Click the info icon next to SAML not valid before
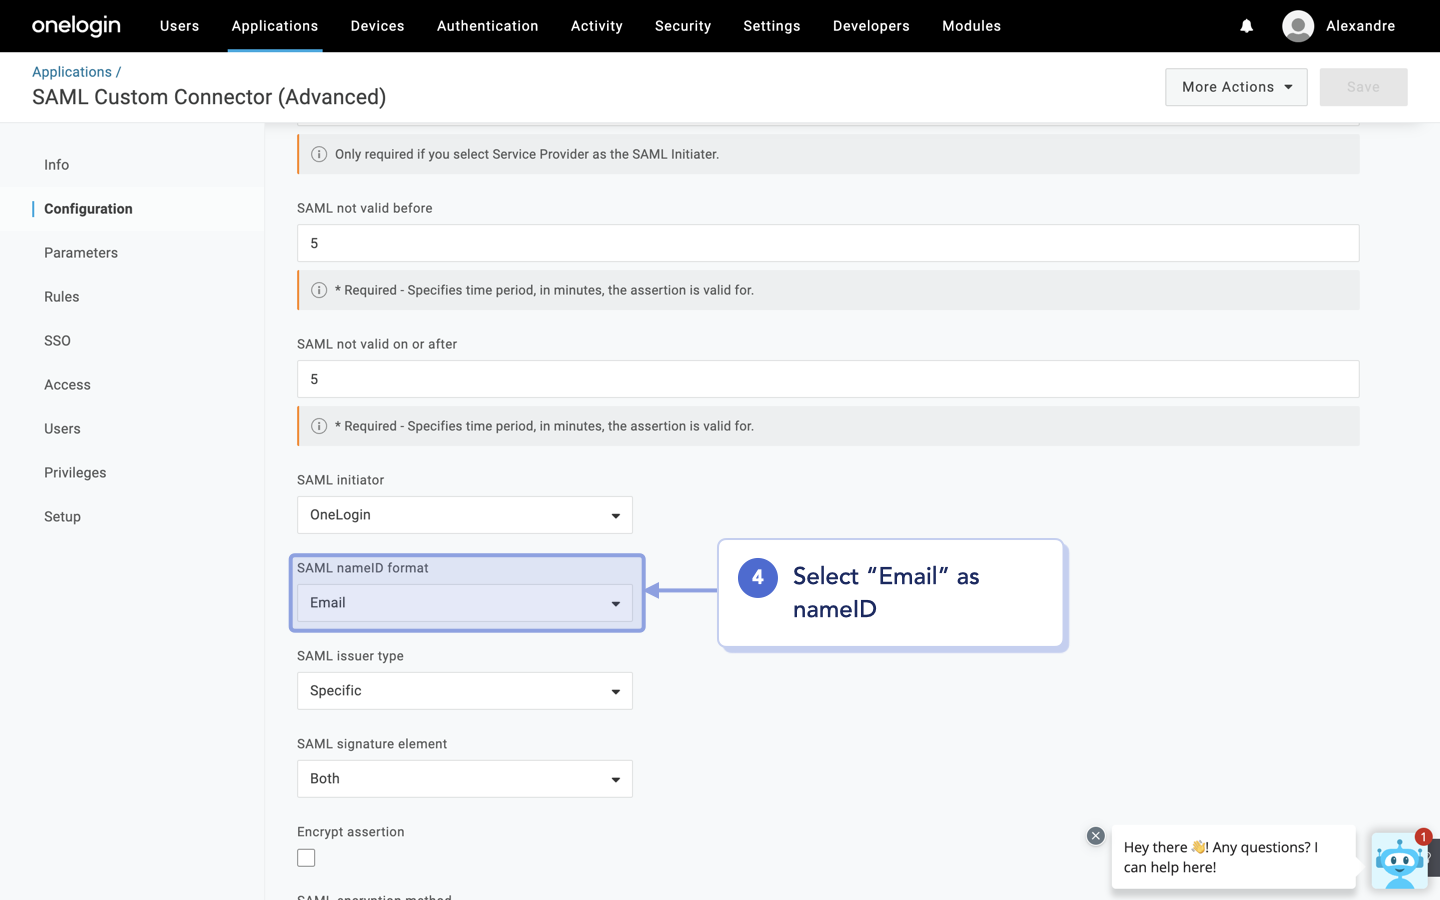 [x=319, y=289]
